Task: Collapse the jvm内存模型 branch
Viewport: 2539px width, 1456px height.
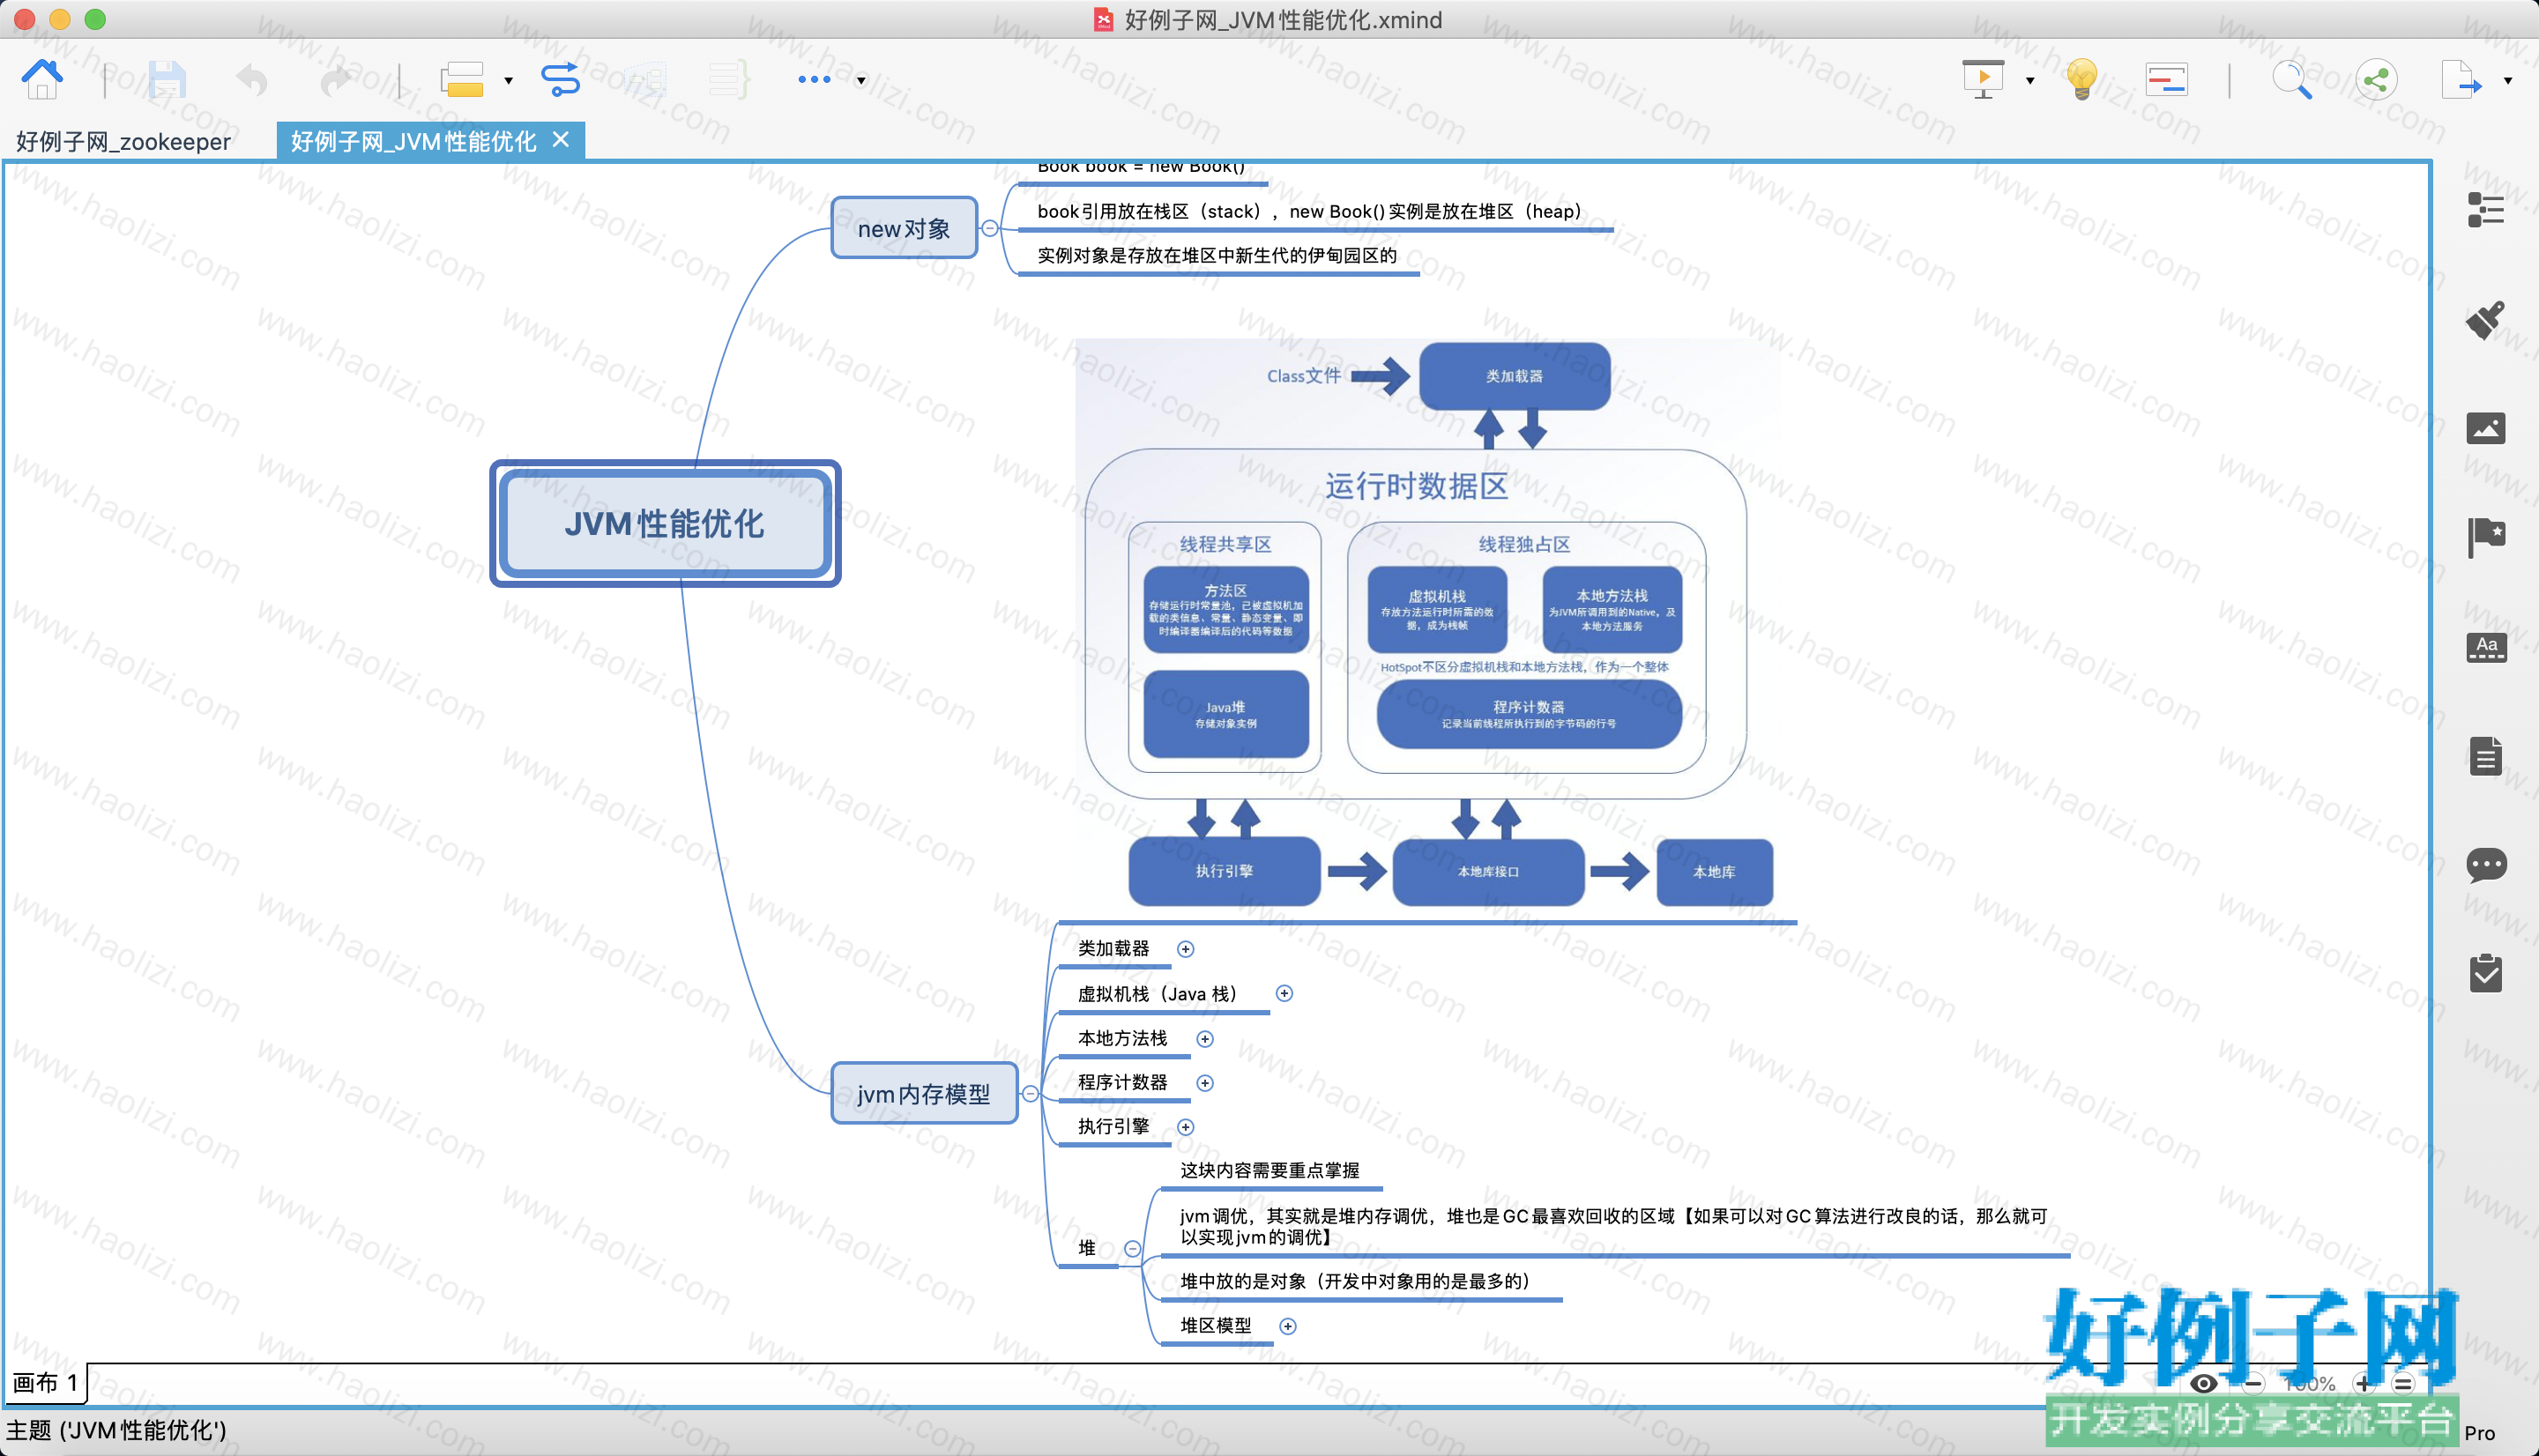Action: (1030, 1094)
